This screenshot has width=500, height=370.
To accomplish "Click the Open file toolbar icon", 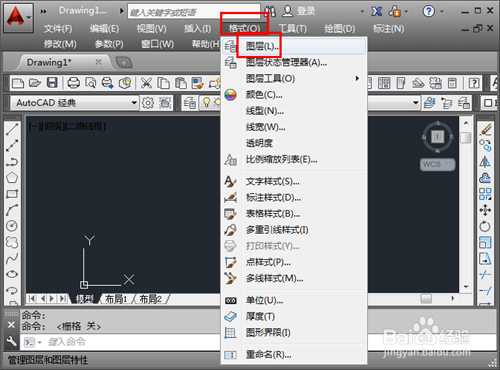I will [35, 83].
